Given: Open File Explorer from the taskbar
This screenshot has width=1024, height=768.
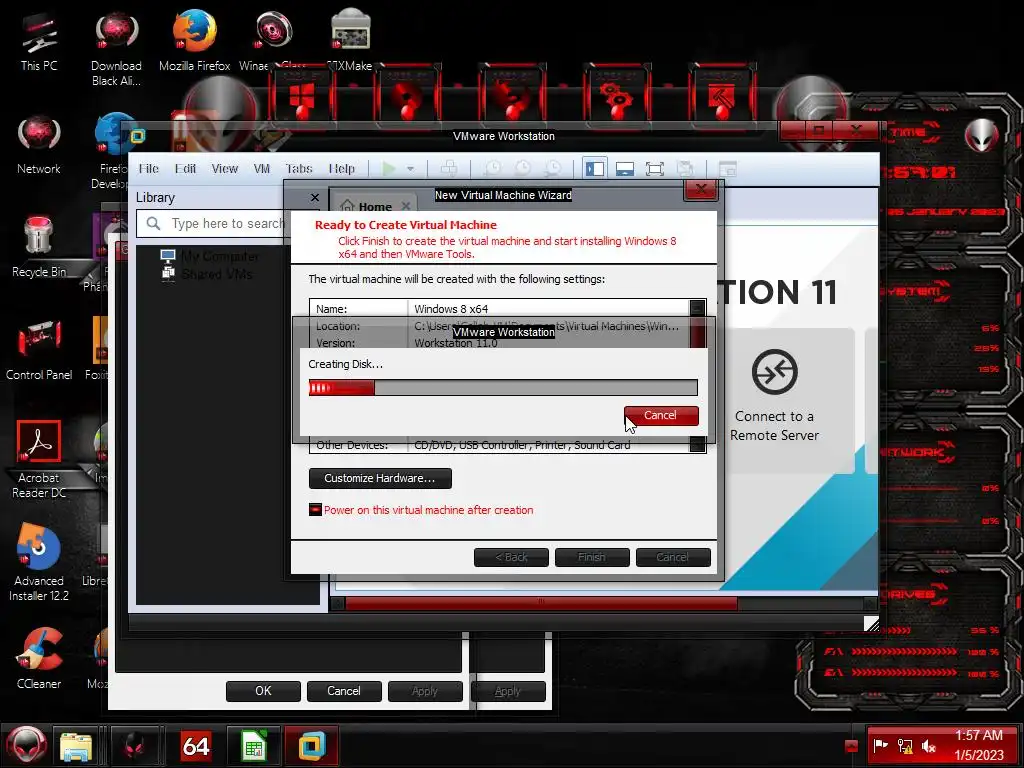Looking at the screenshot, I should (76, 747).
